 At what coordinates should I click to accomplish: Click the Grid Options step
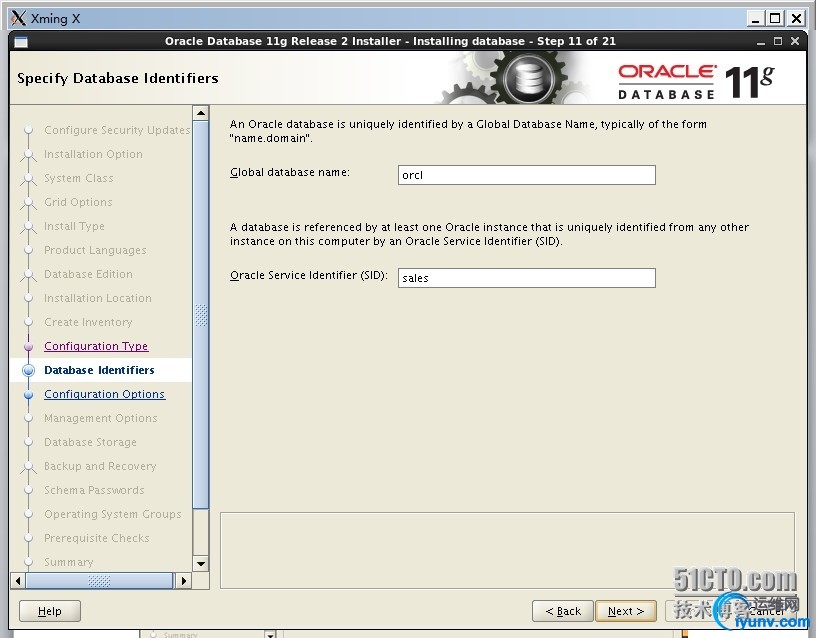coord(78,202)
